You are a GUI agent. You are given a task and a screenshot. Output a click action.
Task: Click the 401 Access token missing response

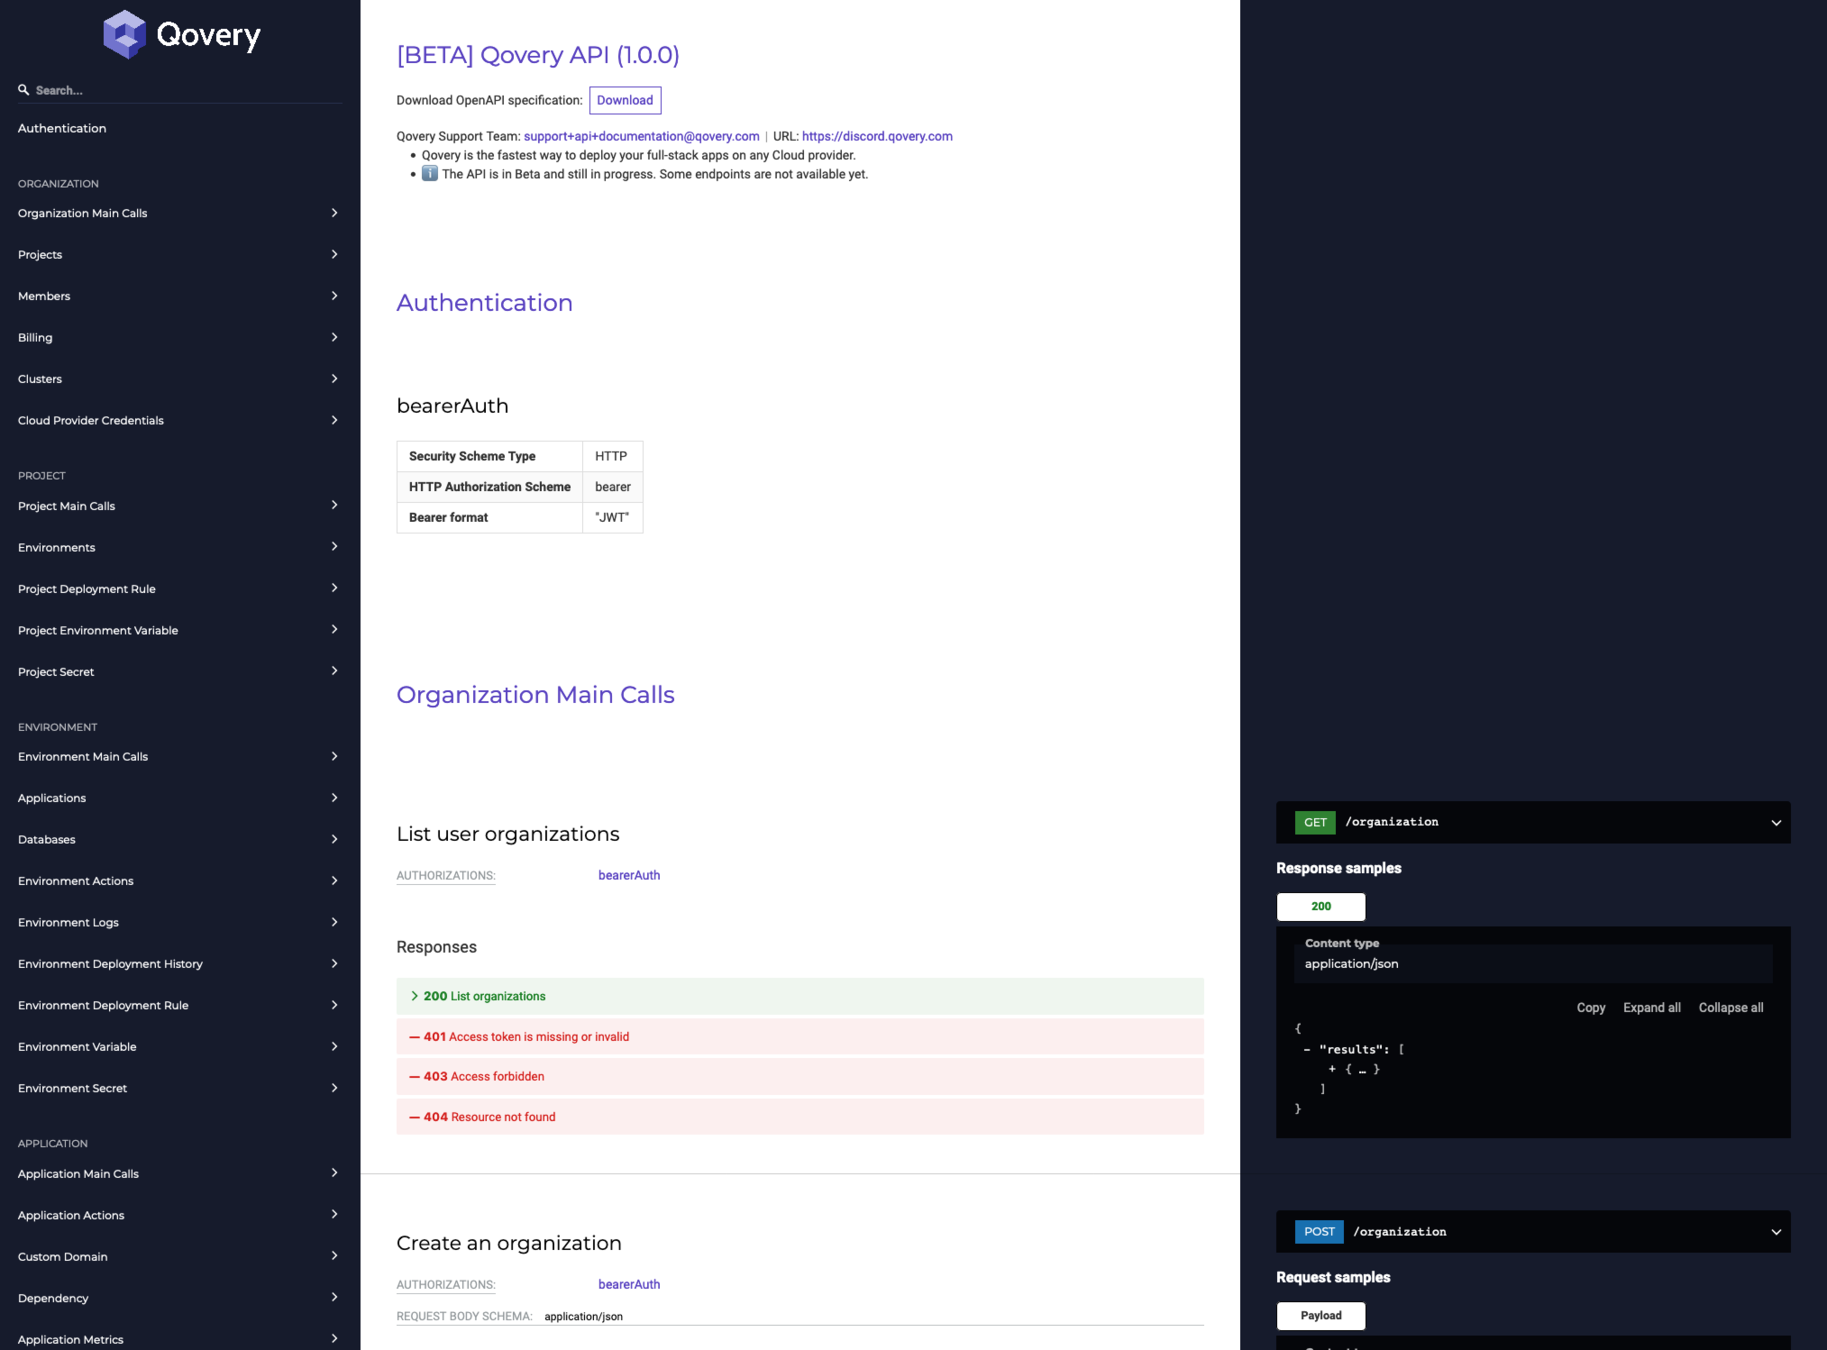click(x=800, y=1037)
